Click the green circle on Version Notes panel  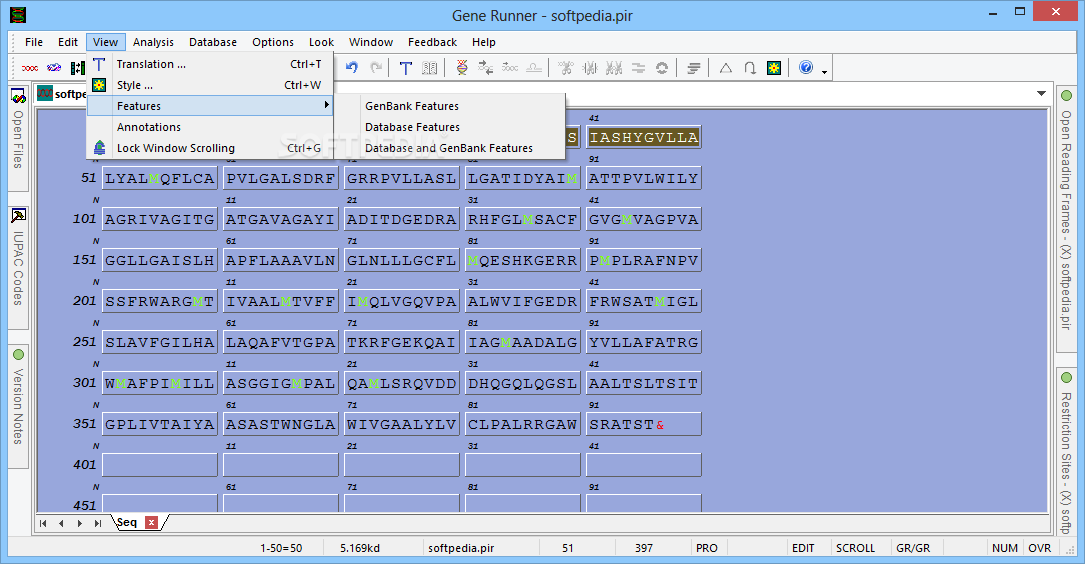[x=18, y=354]
